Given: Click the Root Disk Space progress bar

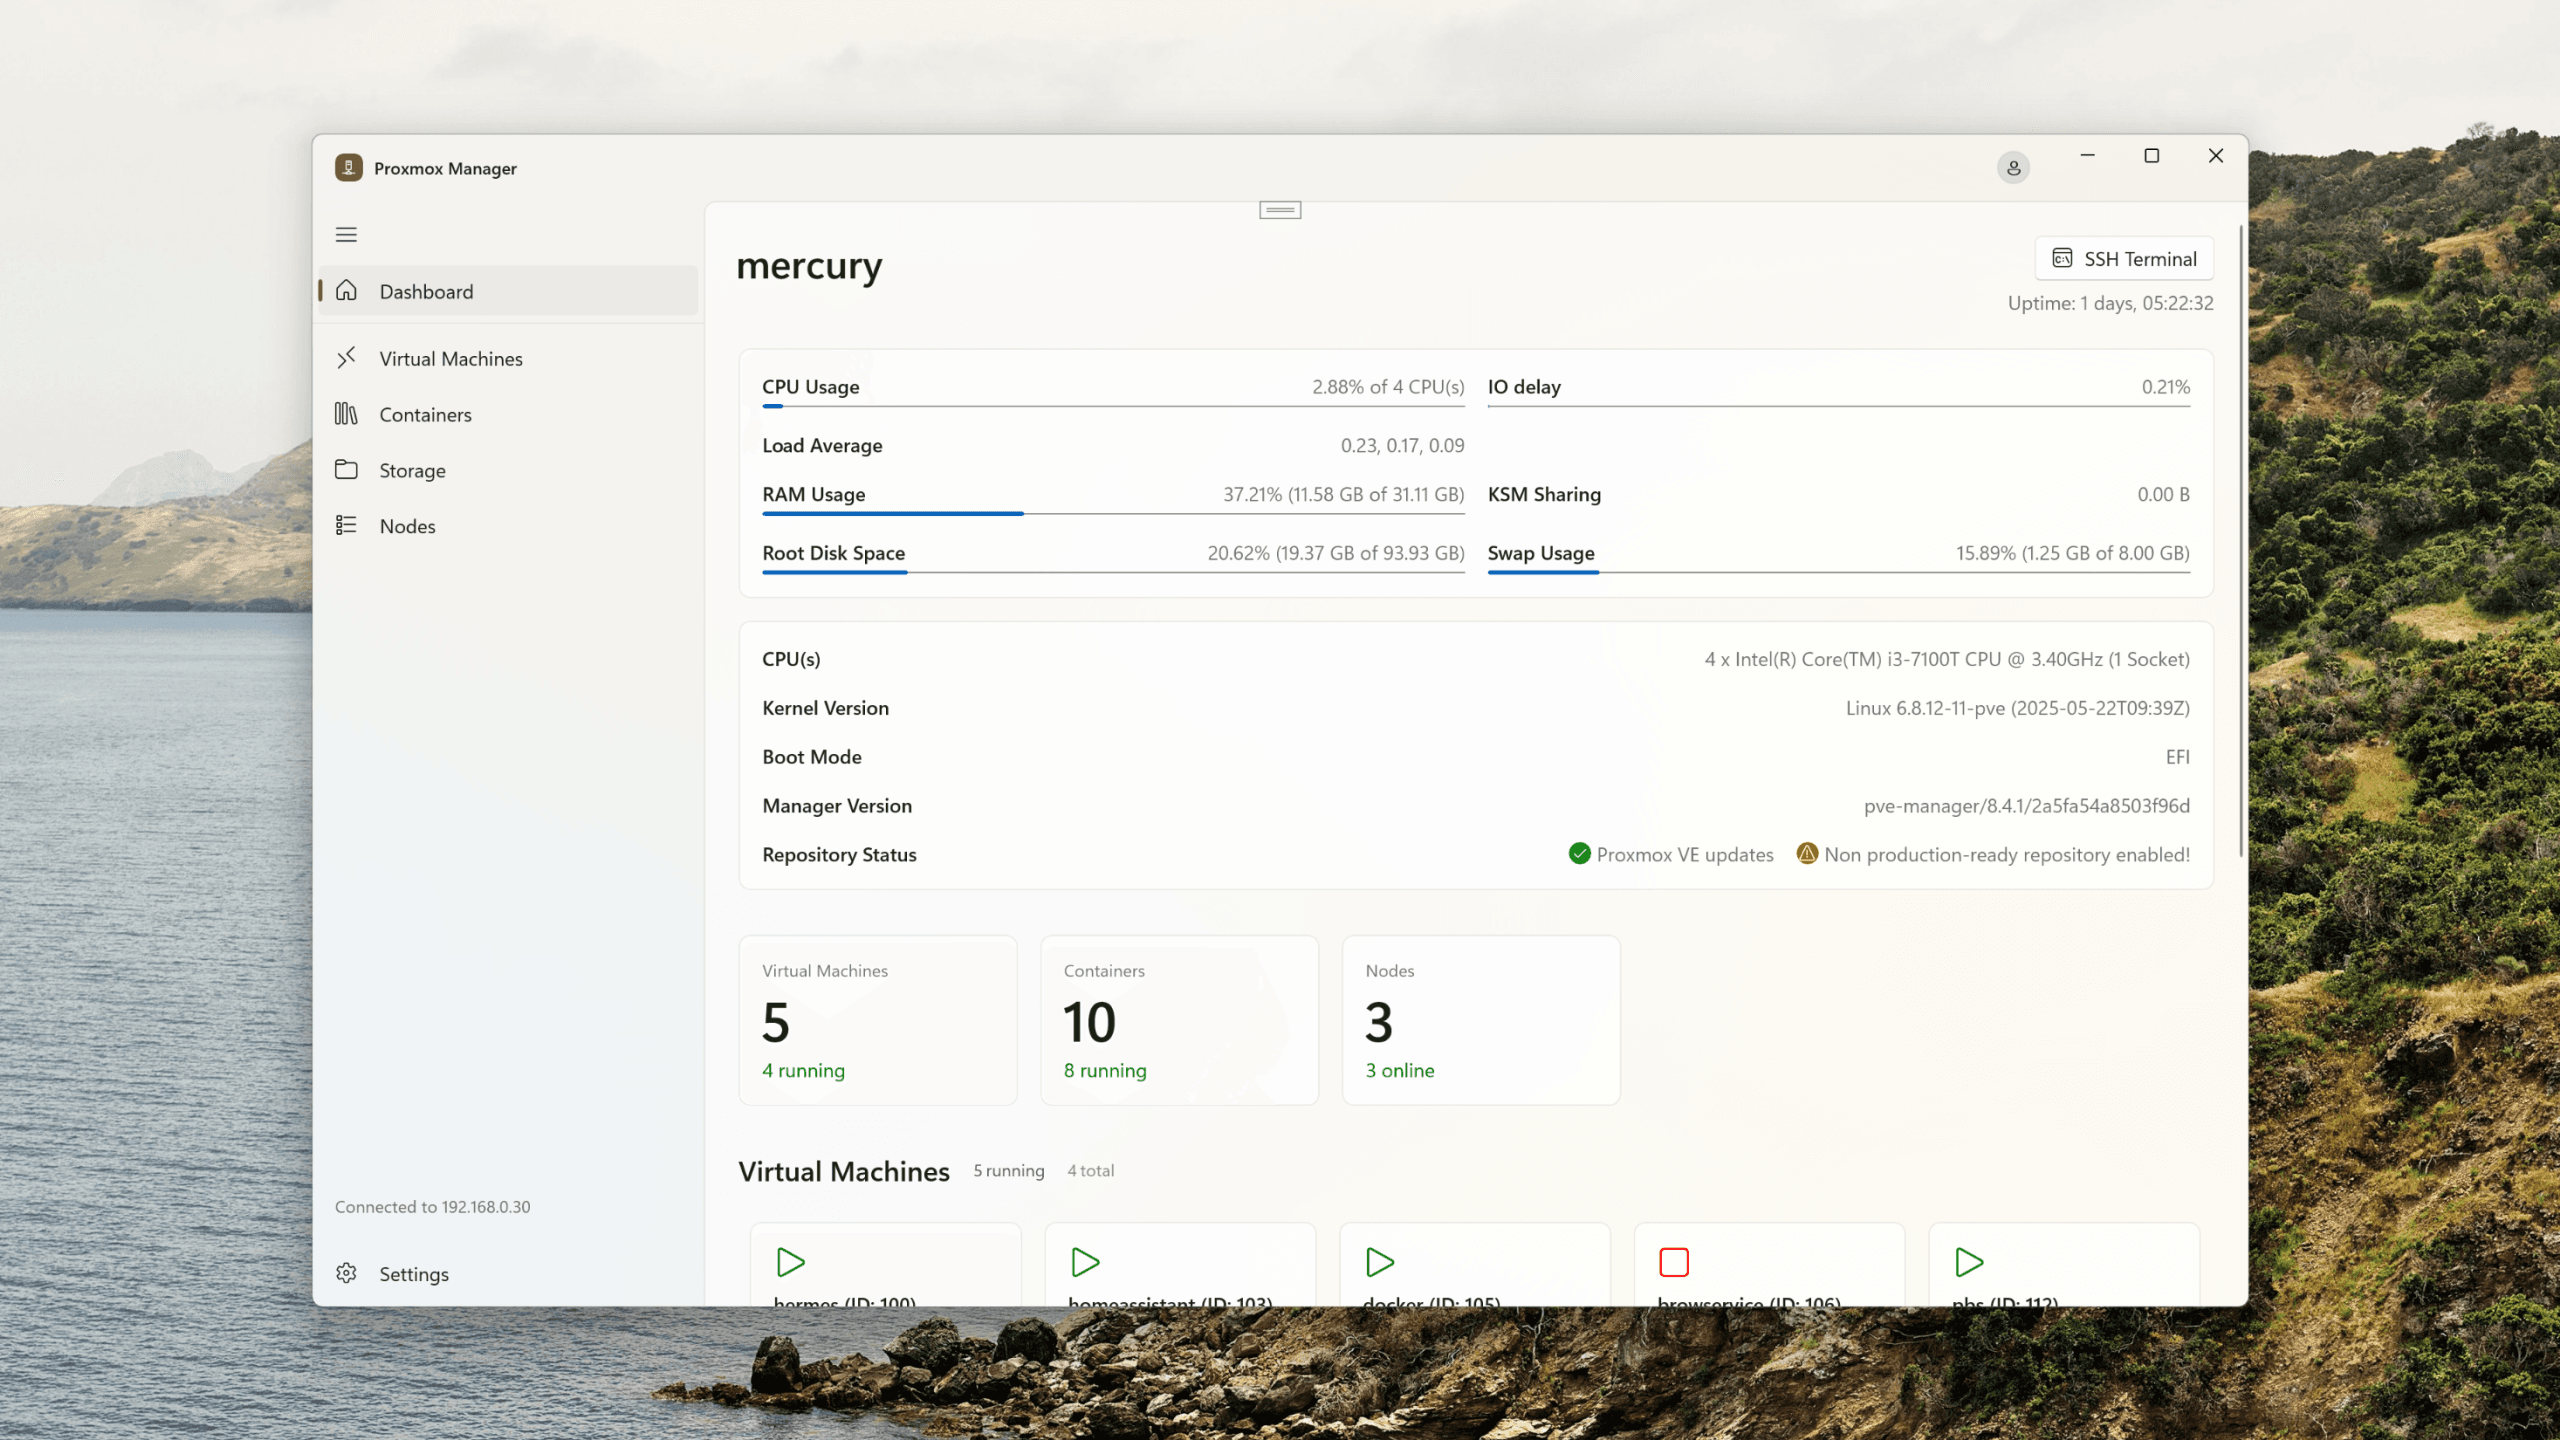Looking at the screenshot, I should (x=1113, y=572).
